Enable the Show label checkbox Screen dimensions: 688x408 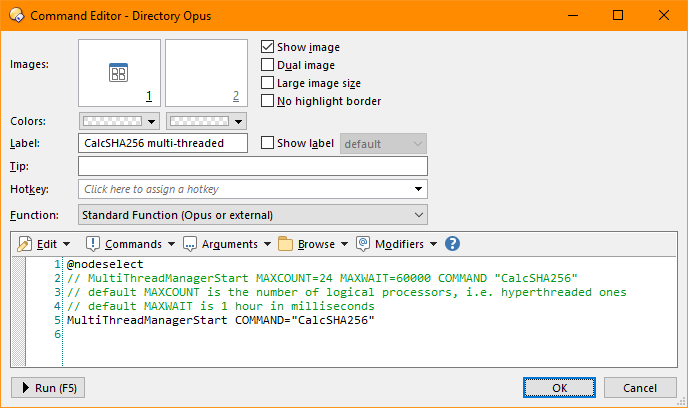tap(267, 143)
